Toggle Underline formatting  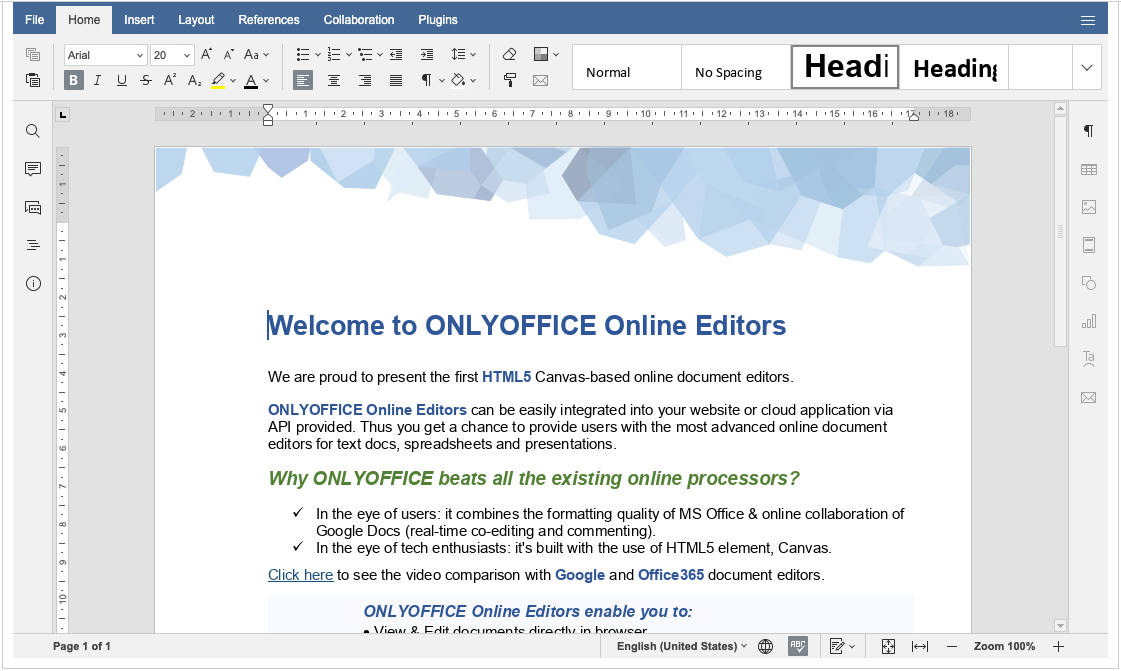click(x=122, y=80)
